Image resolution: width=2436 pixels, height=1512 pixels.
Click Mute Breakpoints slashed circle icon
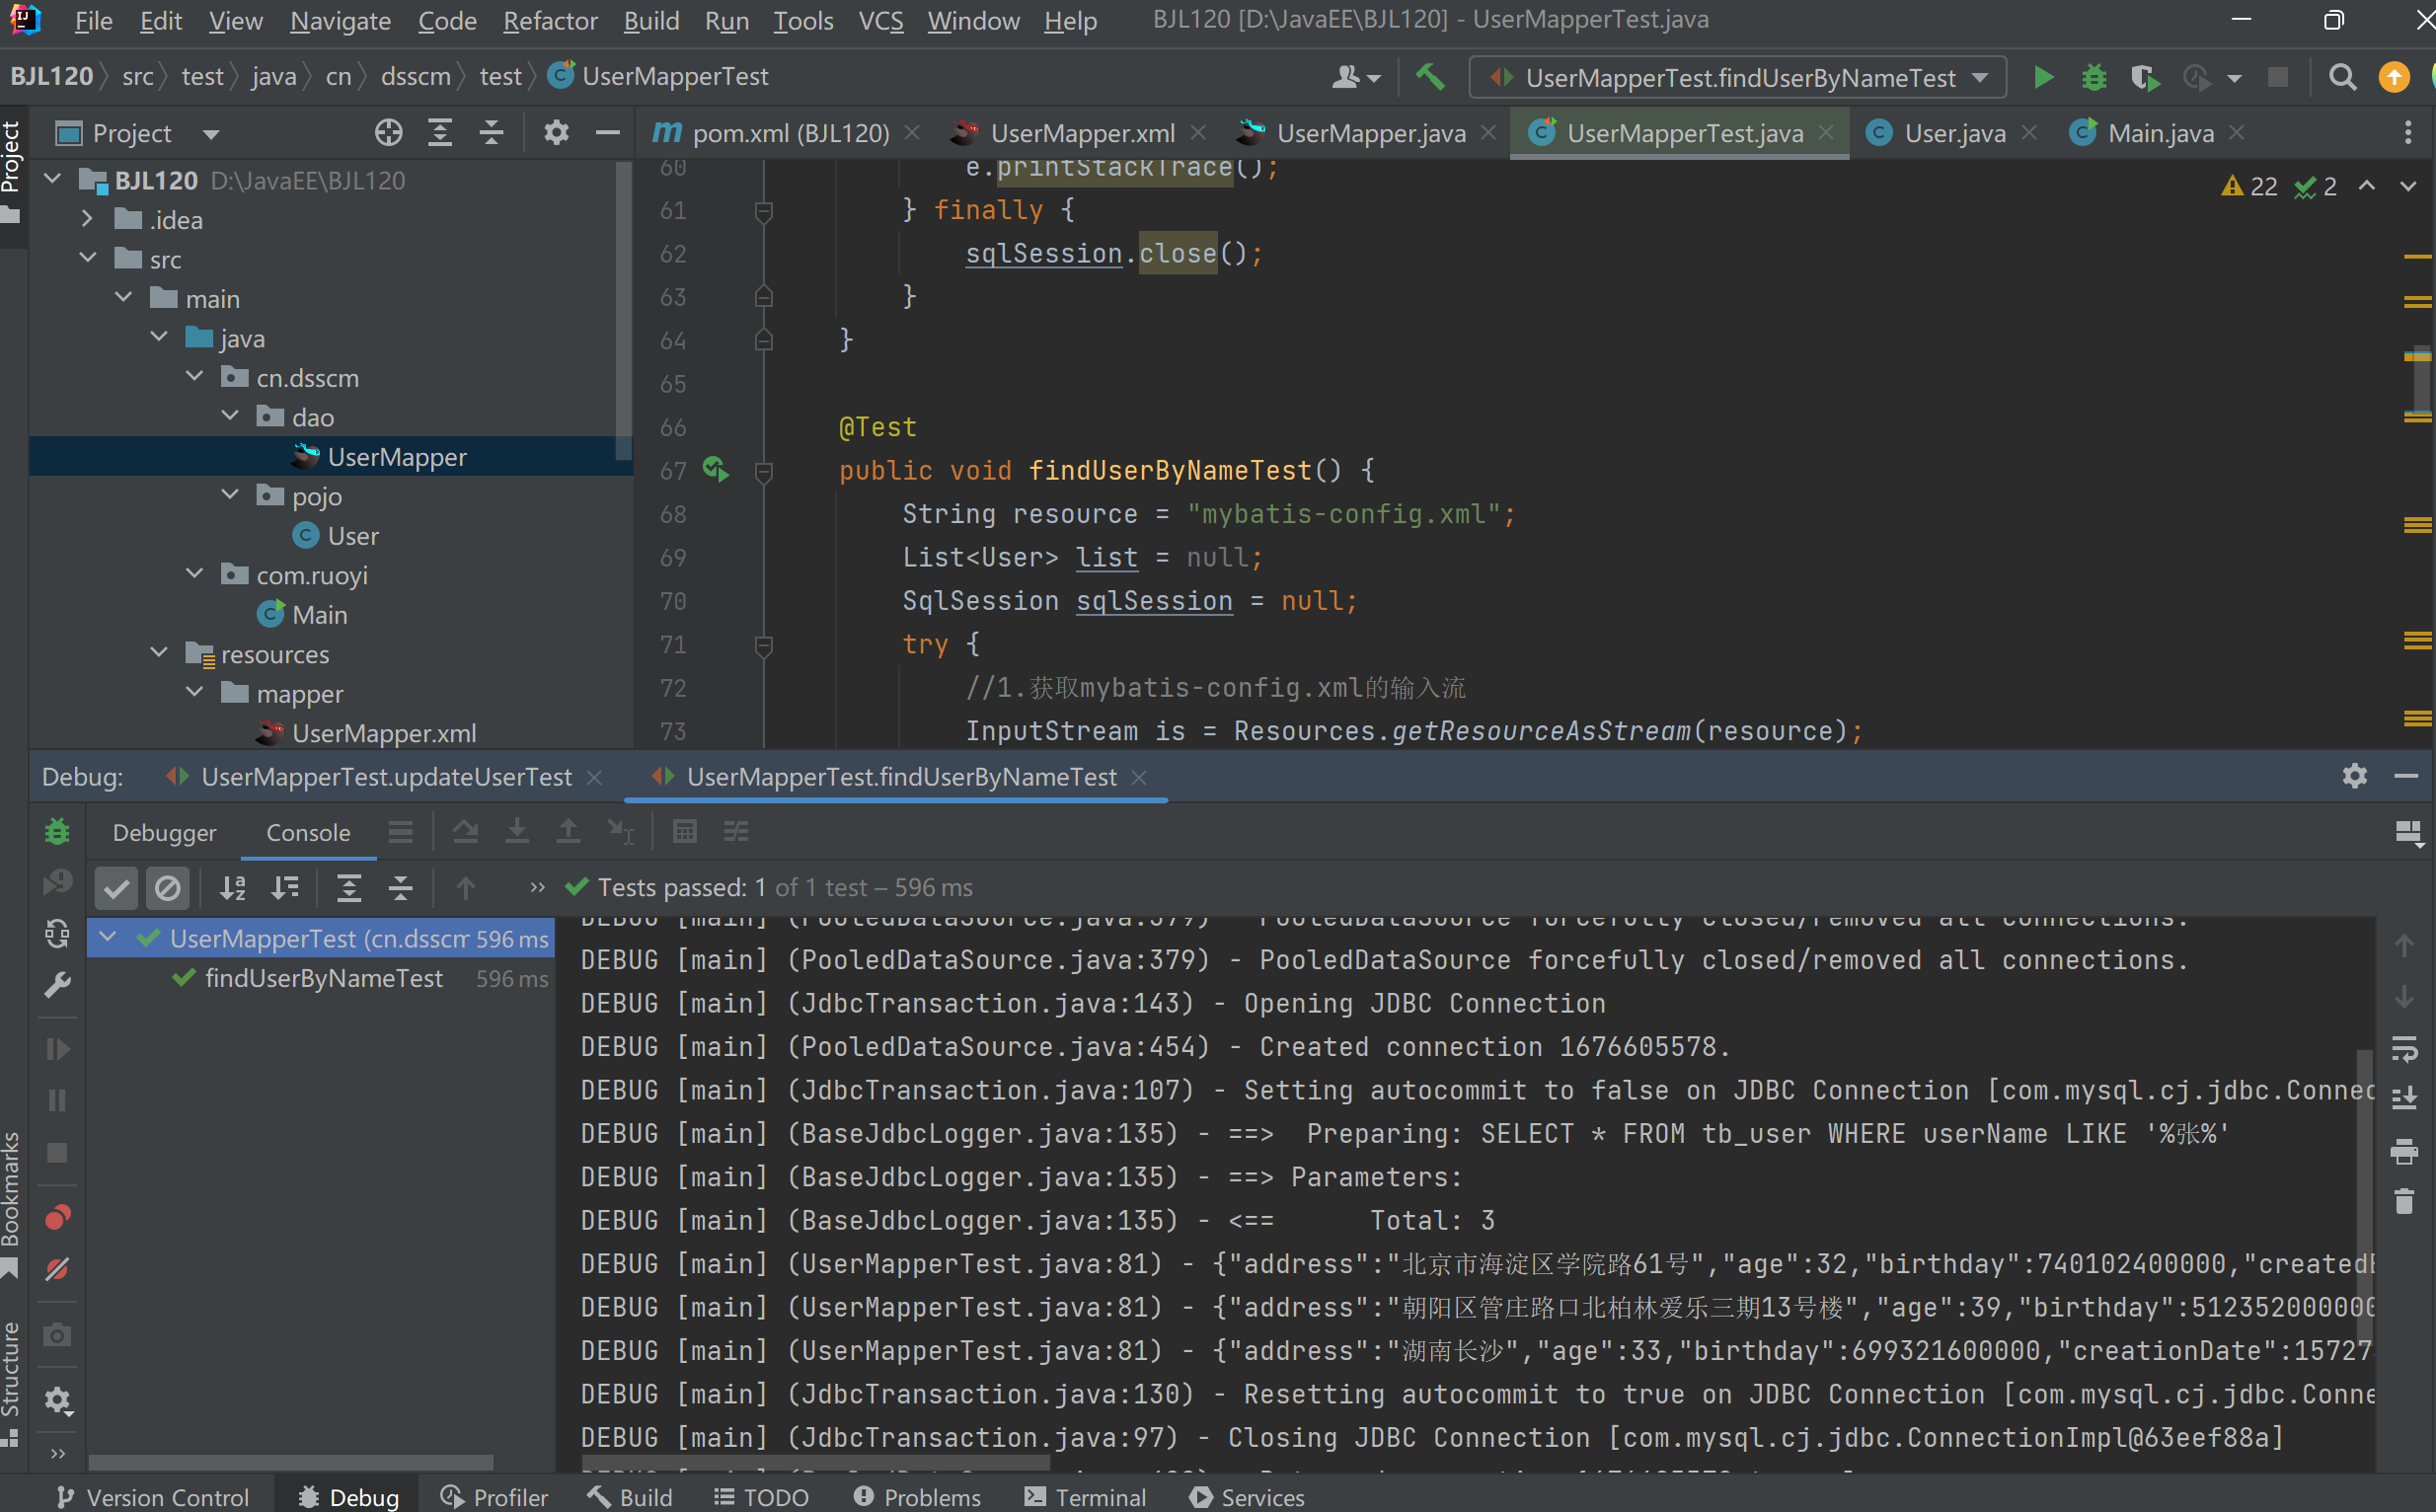58,1269
